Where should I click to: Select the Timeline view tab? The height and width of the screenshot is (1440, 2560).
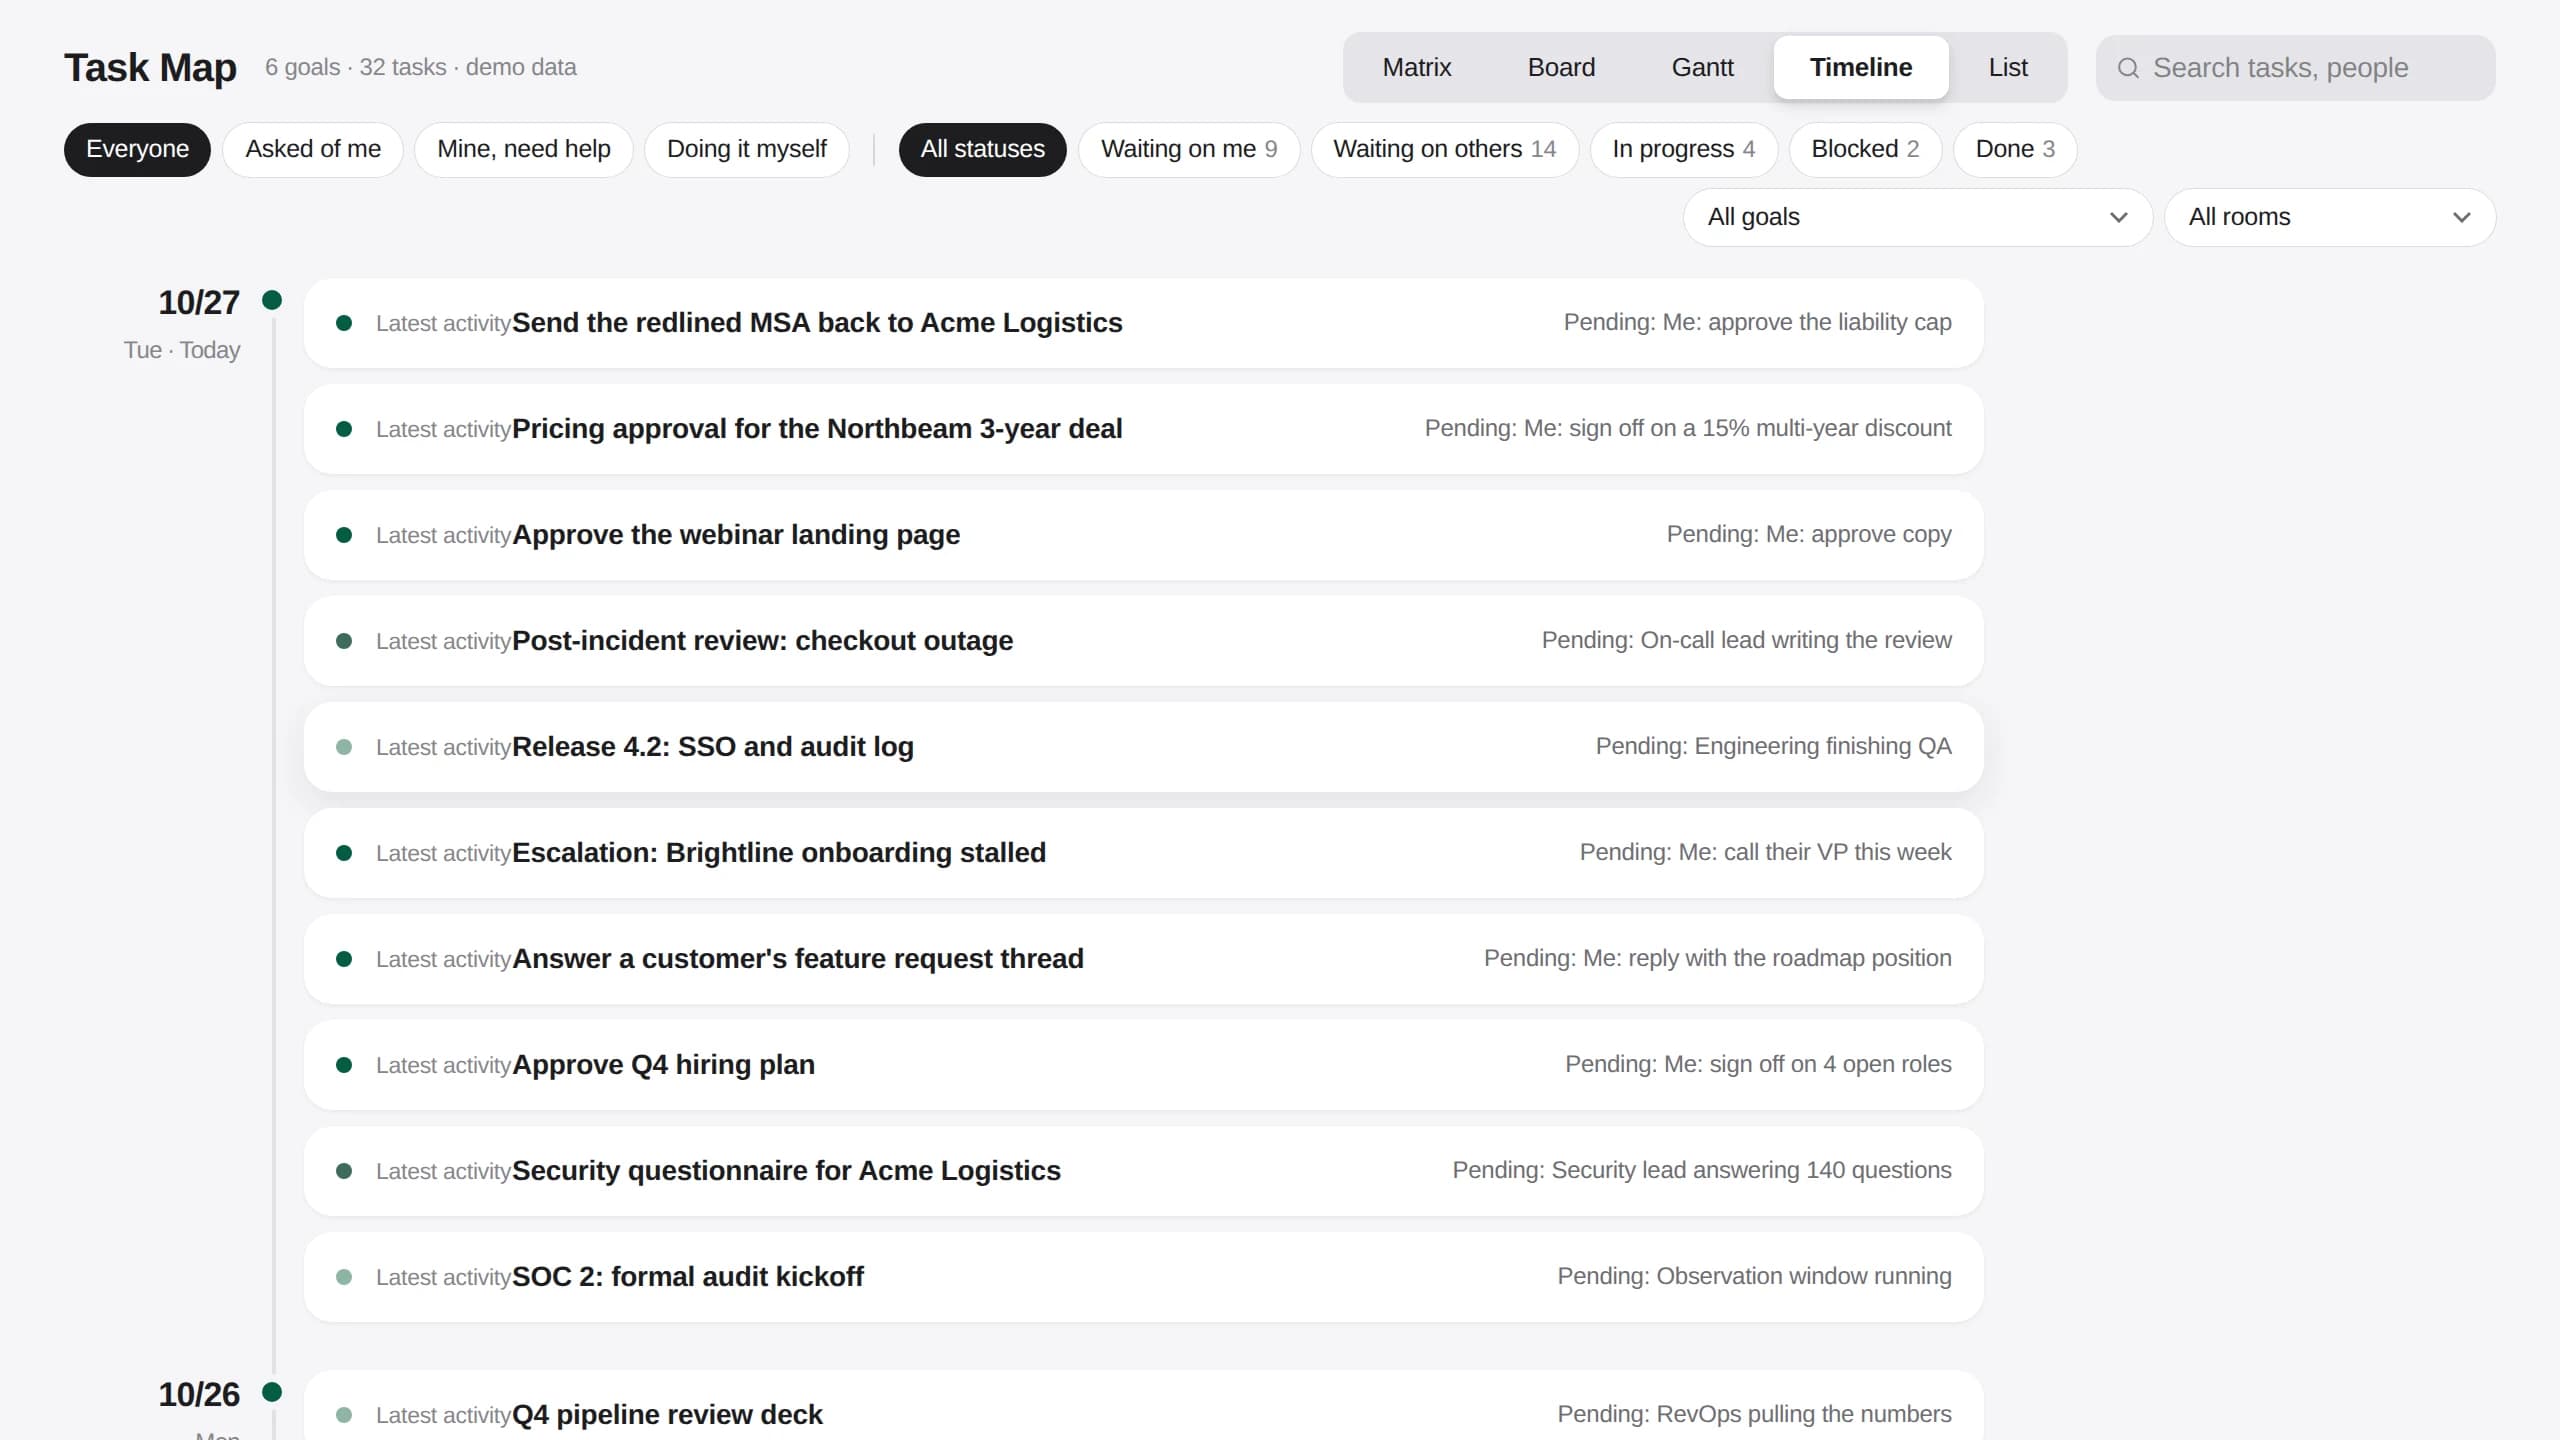1861,67
